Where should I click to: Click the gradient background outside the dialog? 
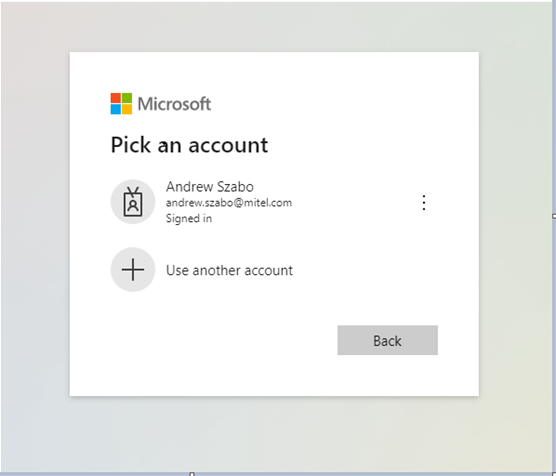coord(35,248)
